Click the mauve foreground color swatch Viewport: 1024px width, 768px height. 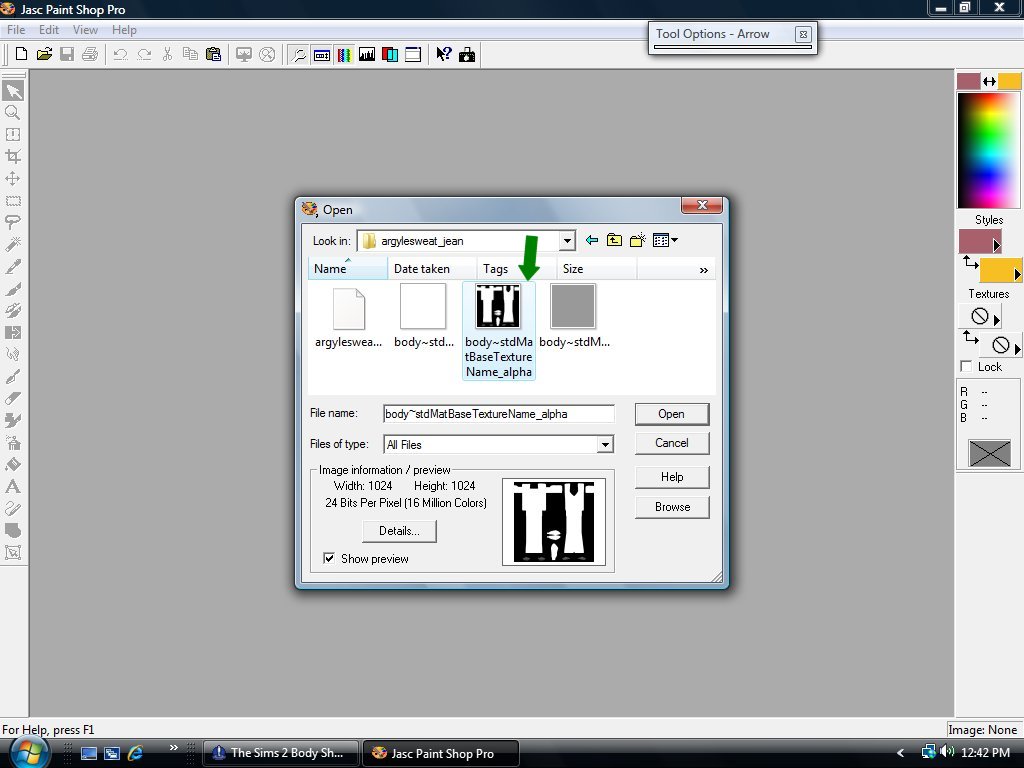click(x=968, y=81)
